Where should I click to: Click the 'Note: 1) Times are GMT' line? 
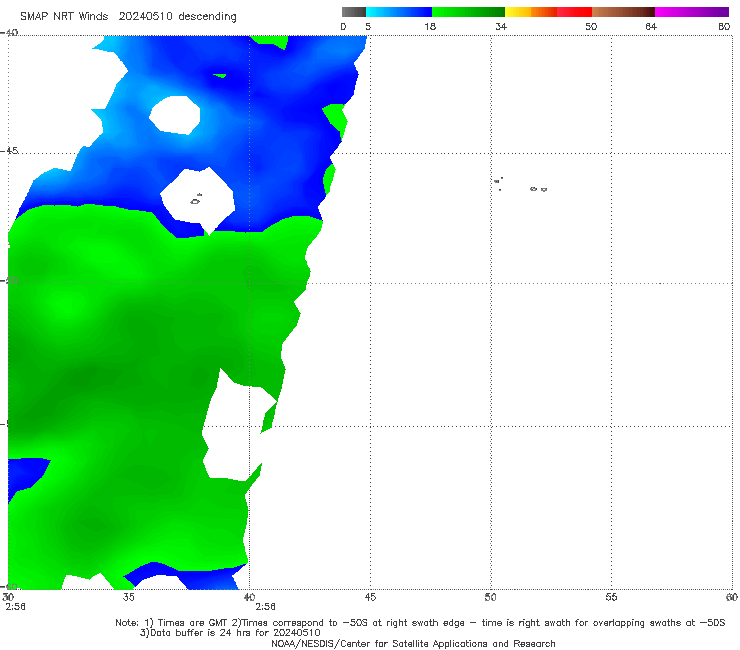pos(420,623)
